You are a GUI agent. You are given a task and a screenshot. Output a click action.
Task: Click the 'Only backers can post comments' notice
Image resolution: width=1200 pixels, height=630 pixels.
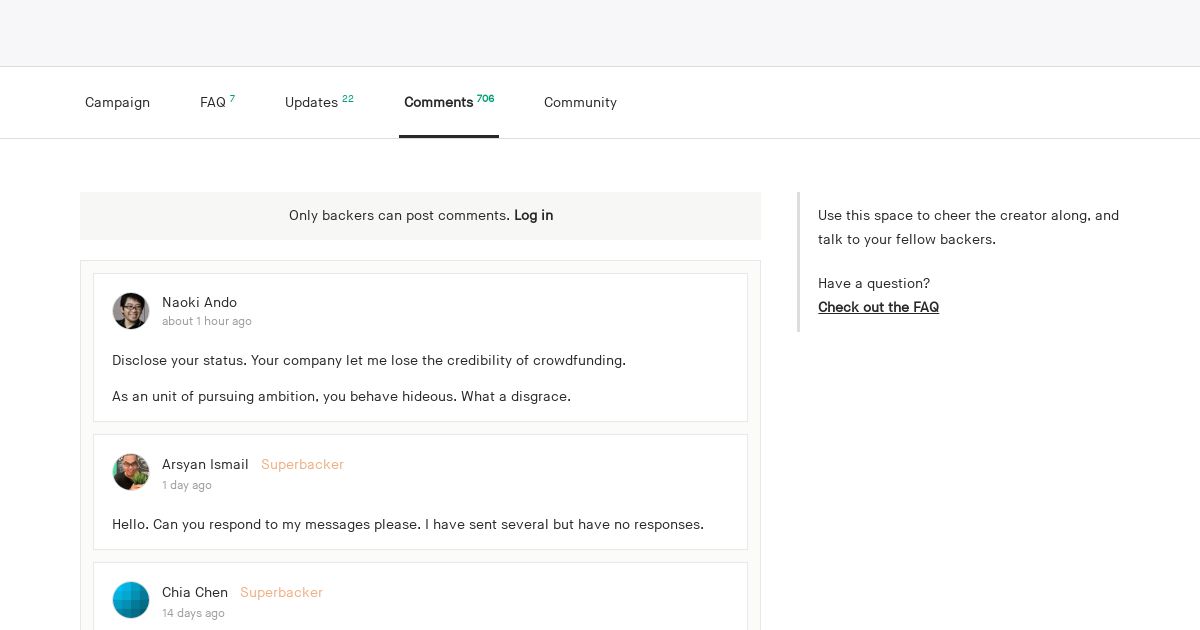[420, 215]
